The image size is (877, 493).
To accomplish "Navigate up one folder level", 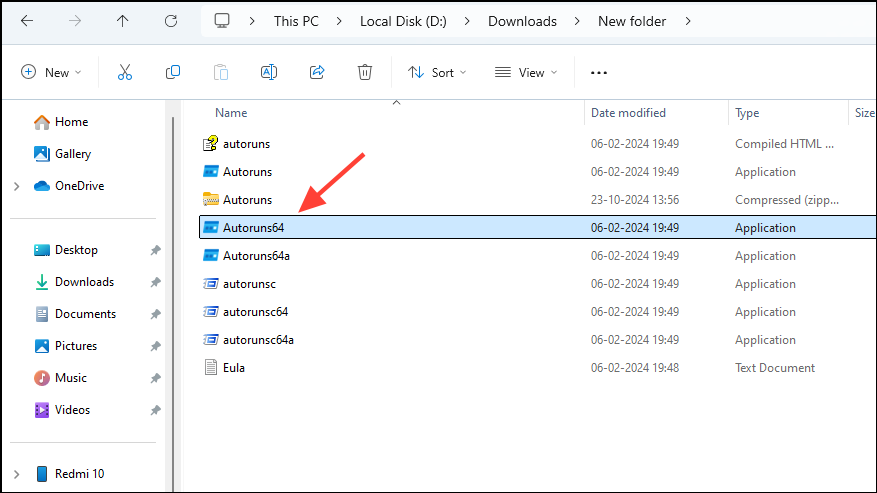I will tap(122, 21).
